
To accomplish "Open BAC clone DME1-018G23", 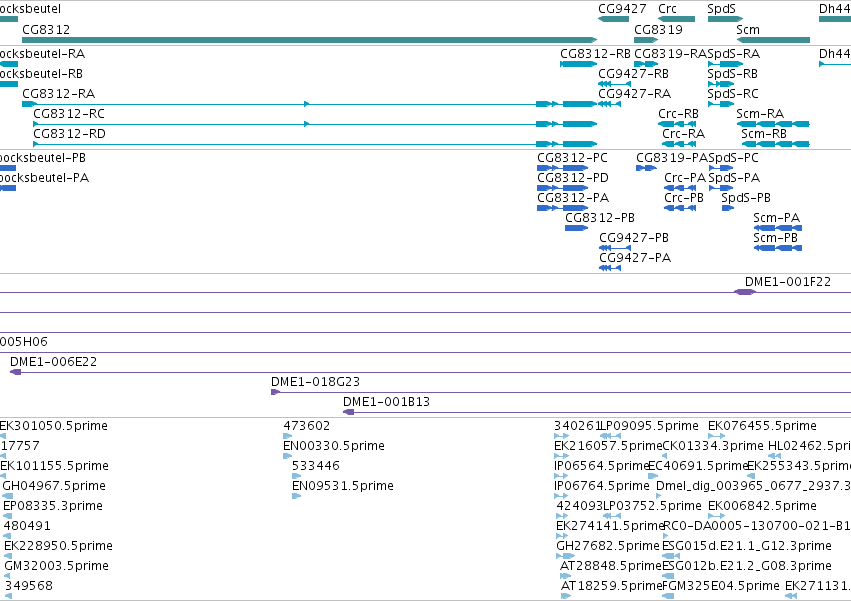I will click(315, 382).
